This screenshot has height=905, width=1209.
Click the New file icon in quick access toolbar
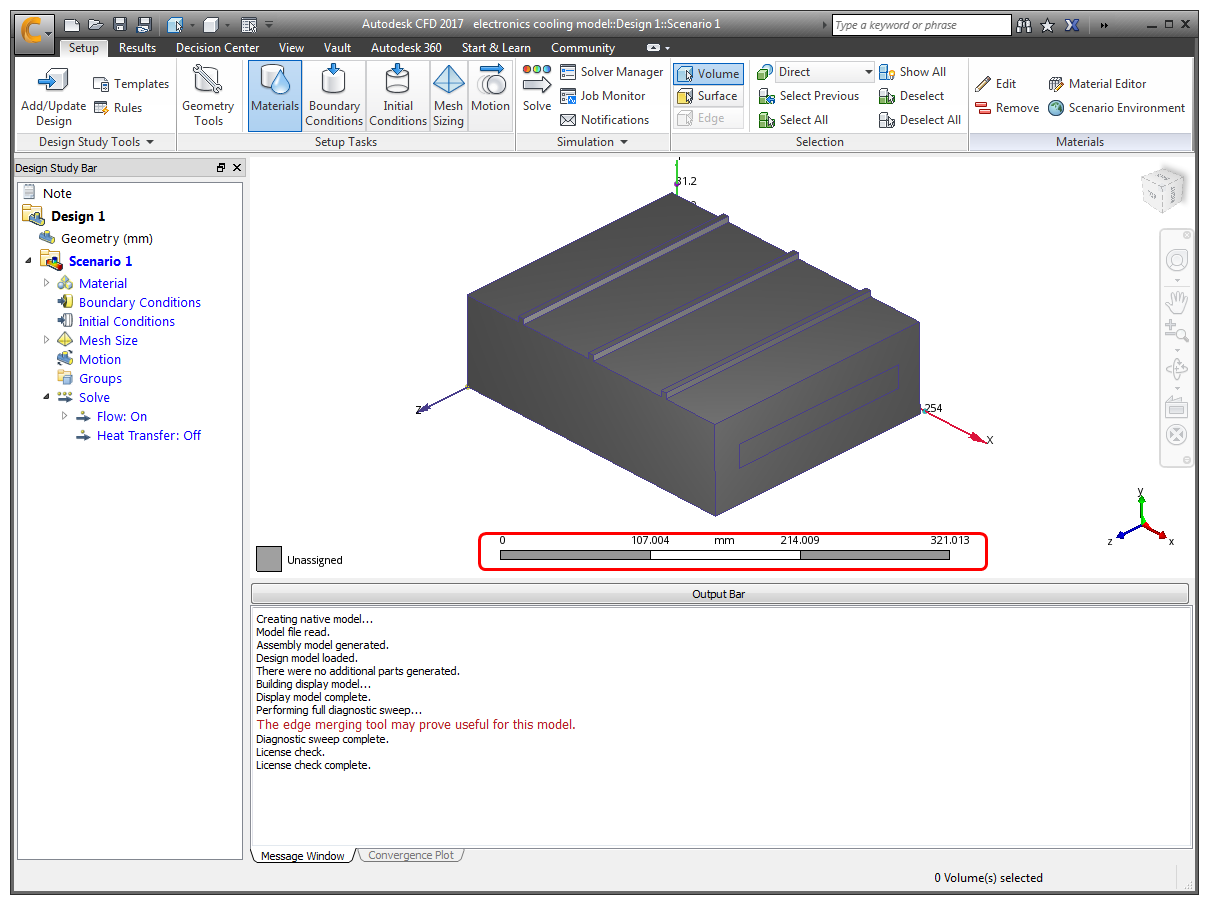coord(71,25)
